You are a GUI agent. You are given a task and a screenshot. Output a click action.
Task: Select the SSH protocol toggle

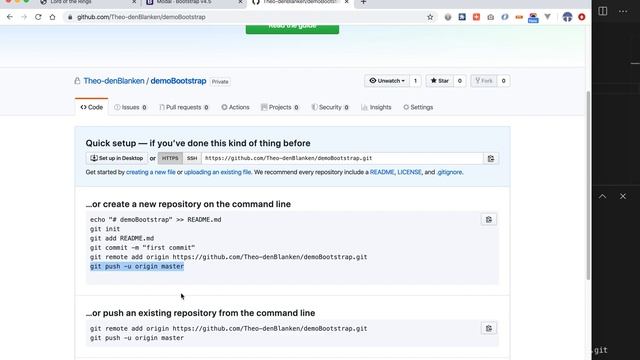(192, 158)
